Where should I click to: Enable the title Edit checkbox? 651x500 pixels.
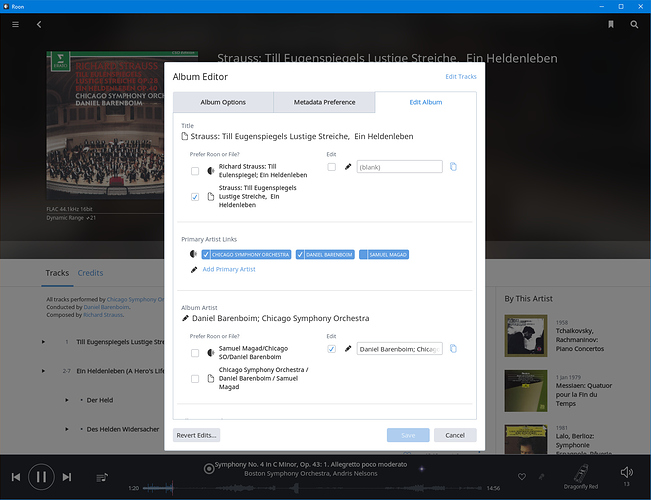[331, 167]
